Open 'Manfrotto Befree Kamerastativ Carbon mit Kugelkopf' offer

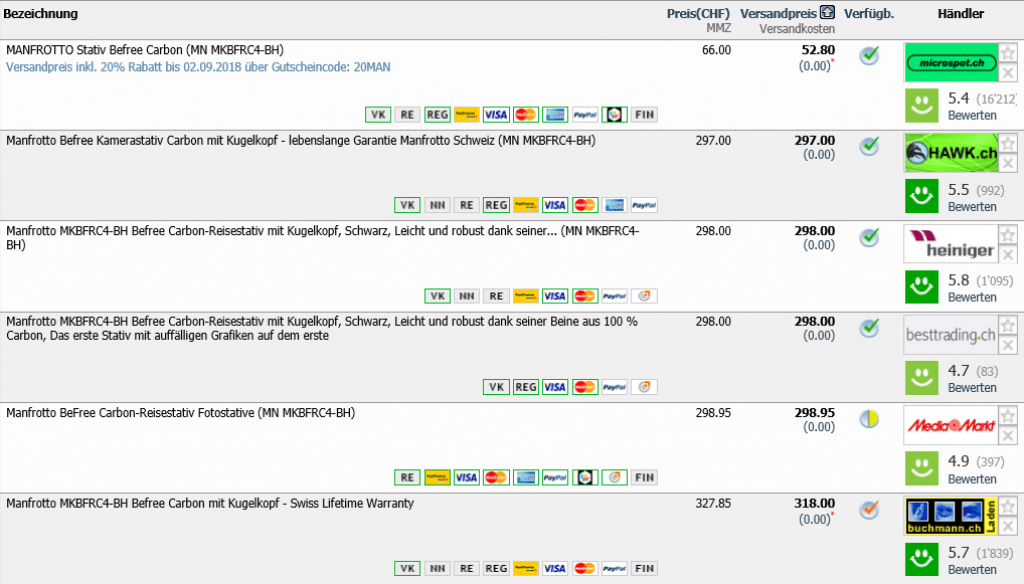(300, 140)
